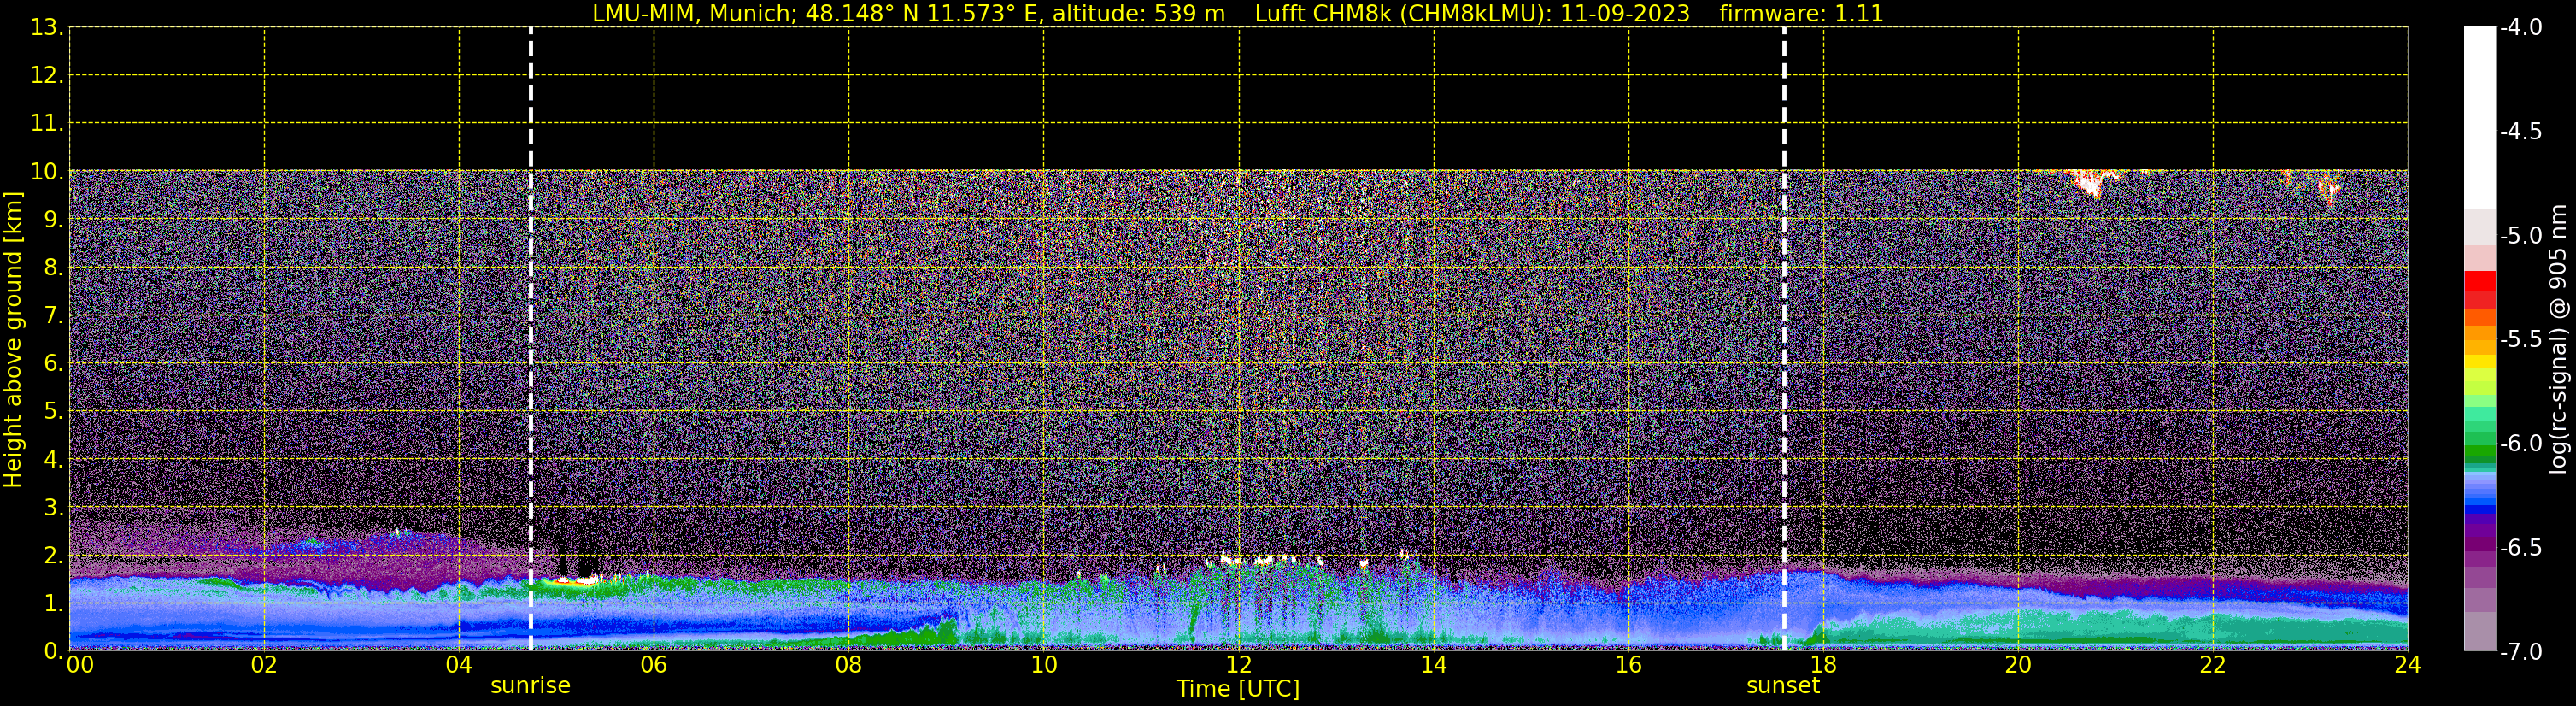Click the "1." height axis tick label
The height and width of the screenshot is (706, 2576).
pyautogui.click(x=53, y=604)
